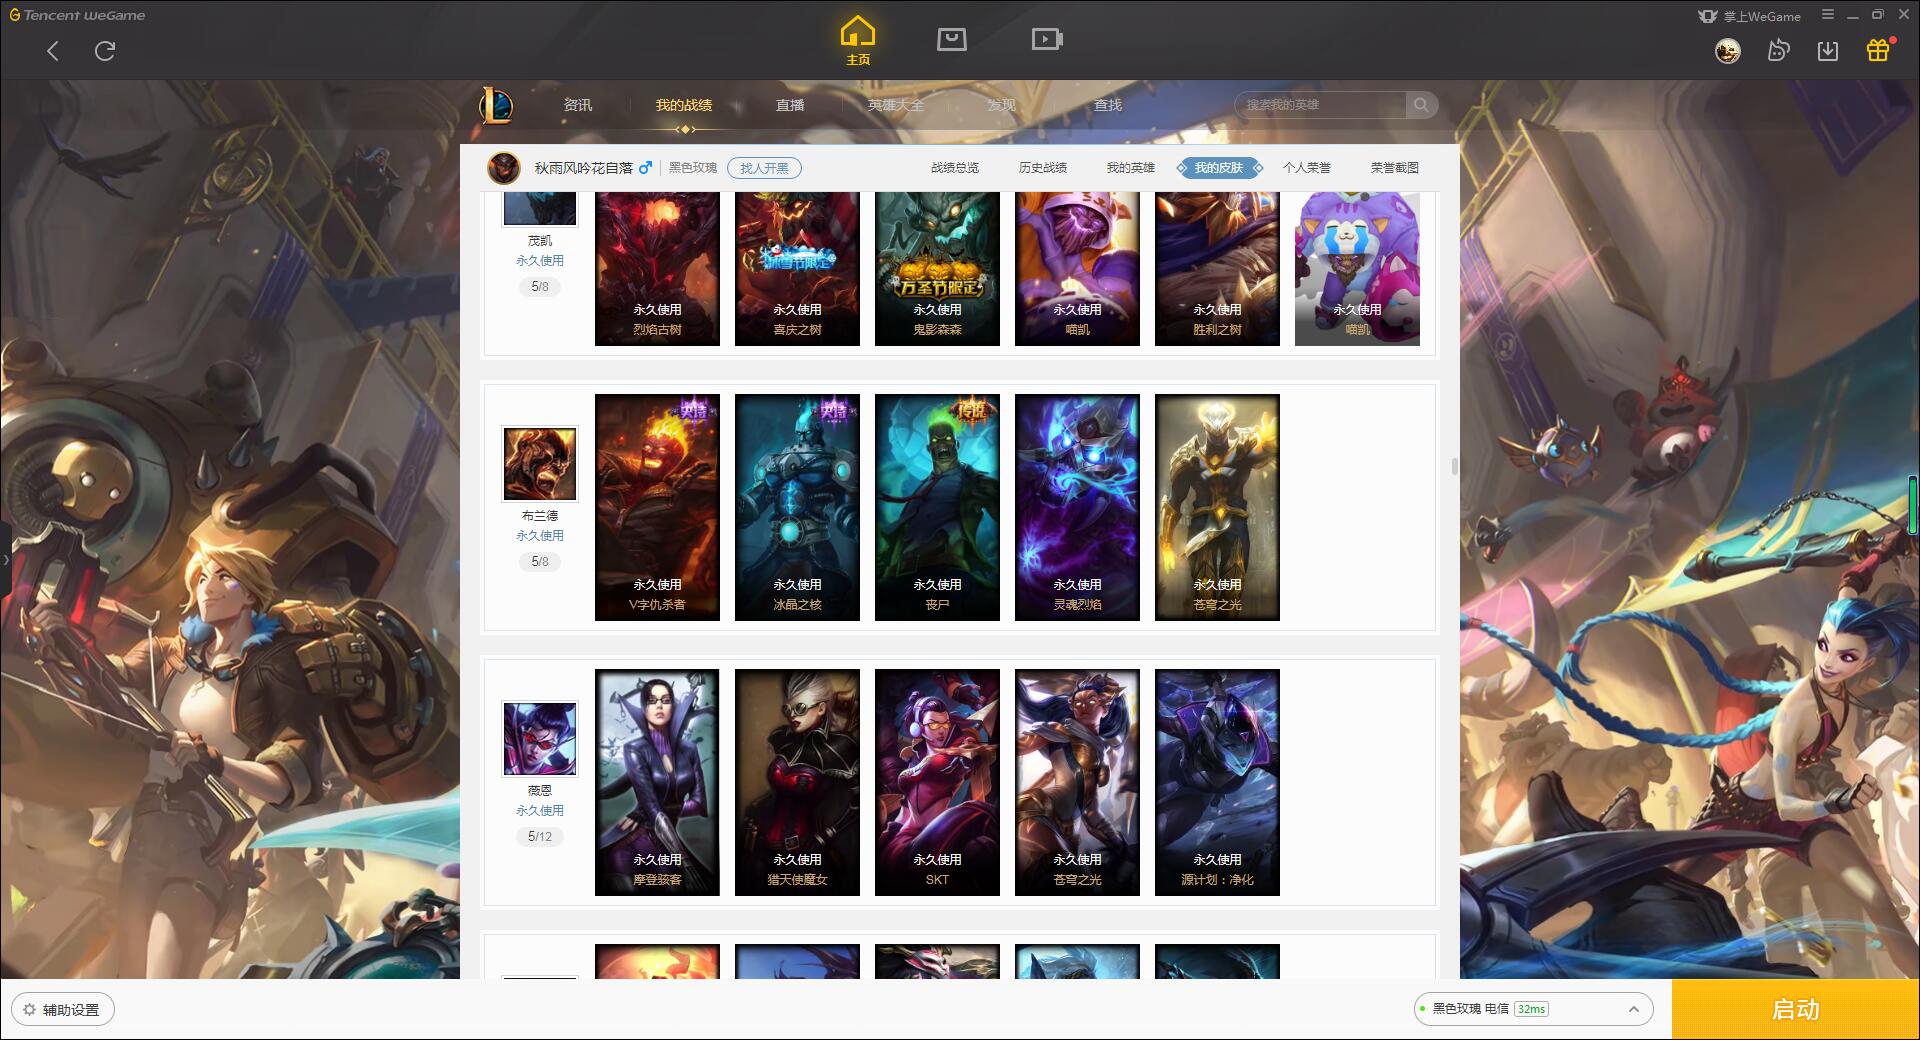Open Vayne's SKT skin card
Viewport: 1920px width, 1040px height.
[x=937, y=782]
